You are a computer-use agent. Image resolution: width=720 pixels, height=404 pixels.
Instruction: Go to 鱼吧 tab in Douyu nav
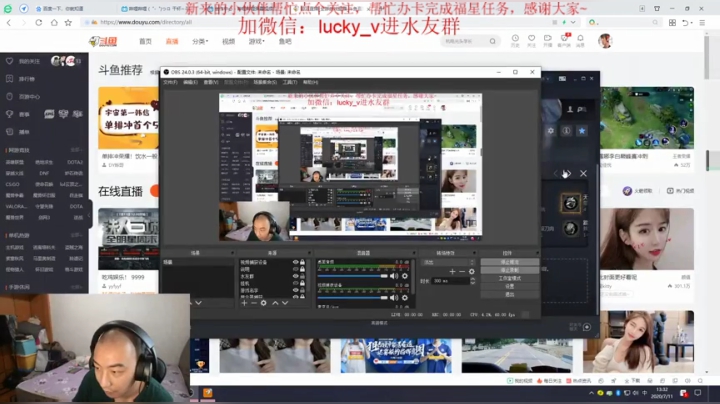click(285, 41)
